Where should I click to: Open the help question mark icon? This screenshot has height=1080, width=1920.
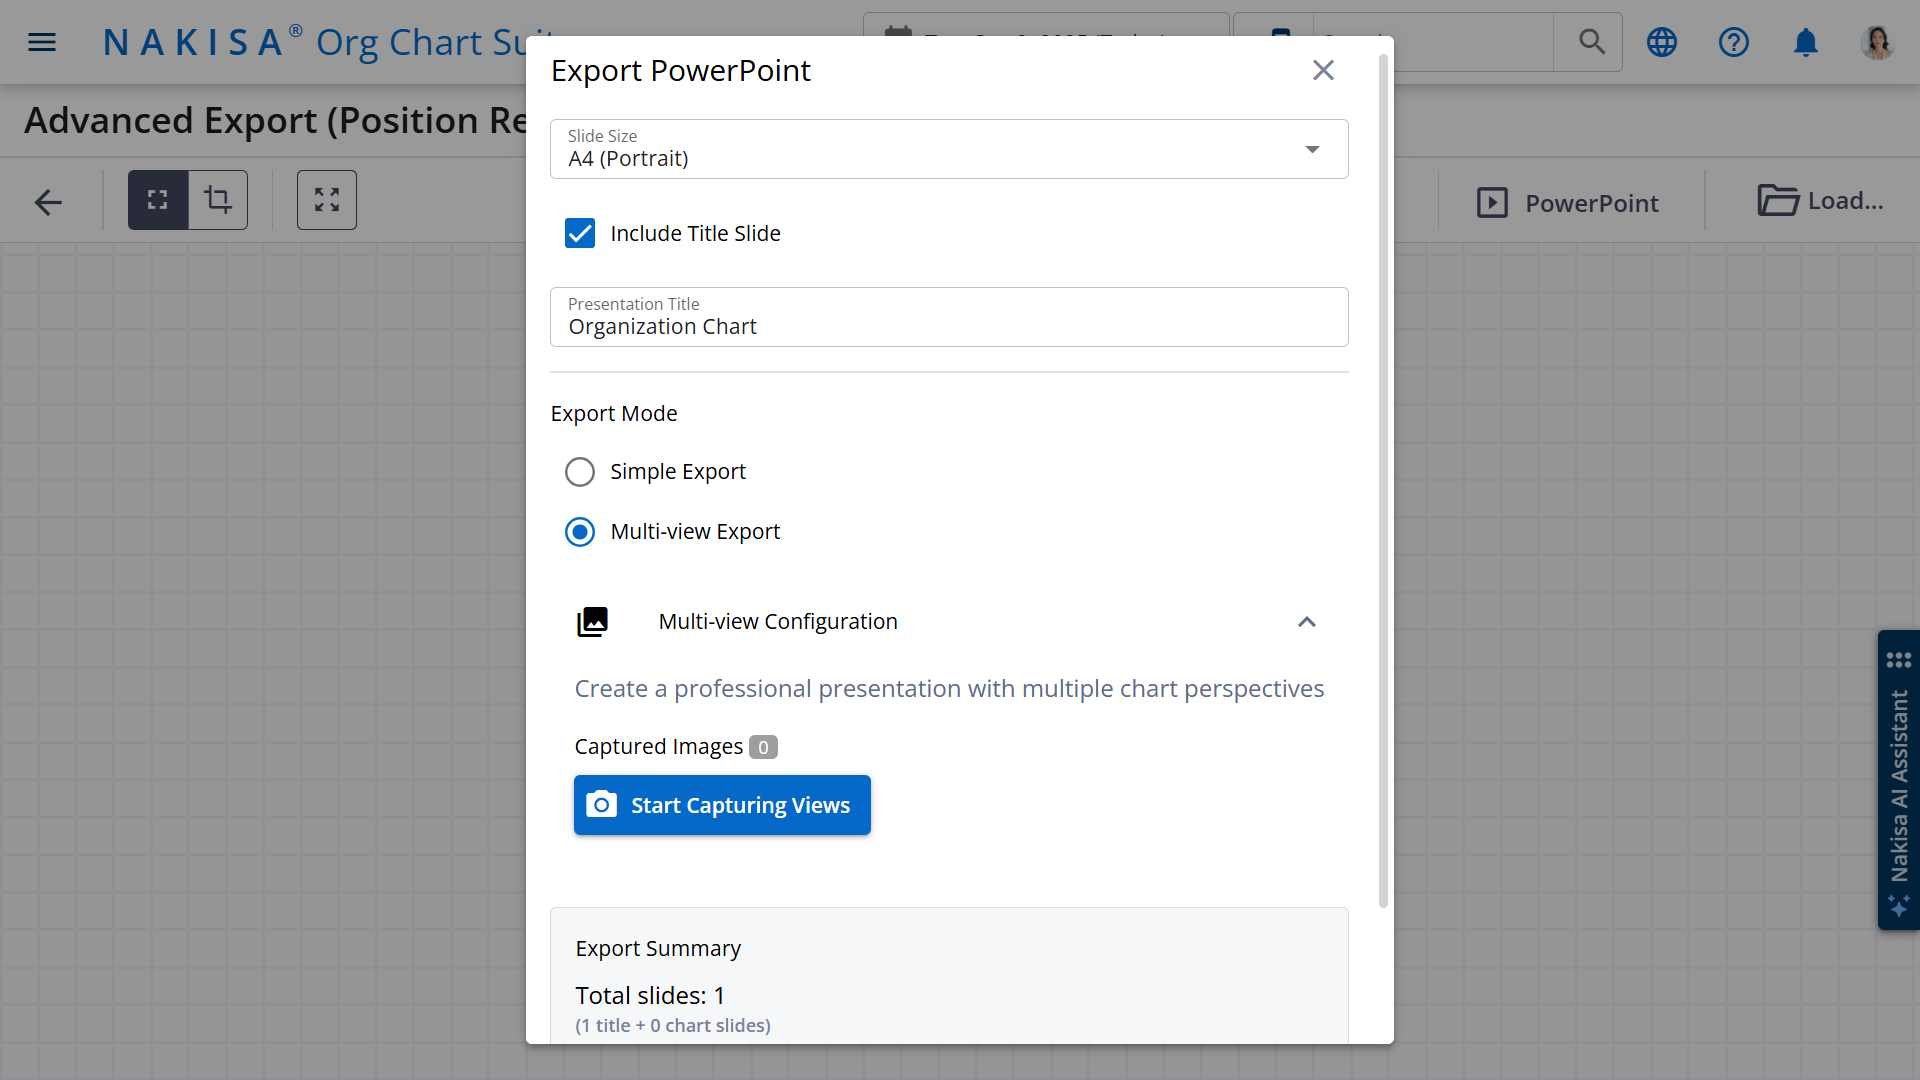point(1734,42)
